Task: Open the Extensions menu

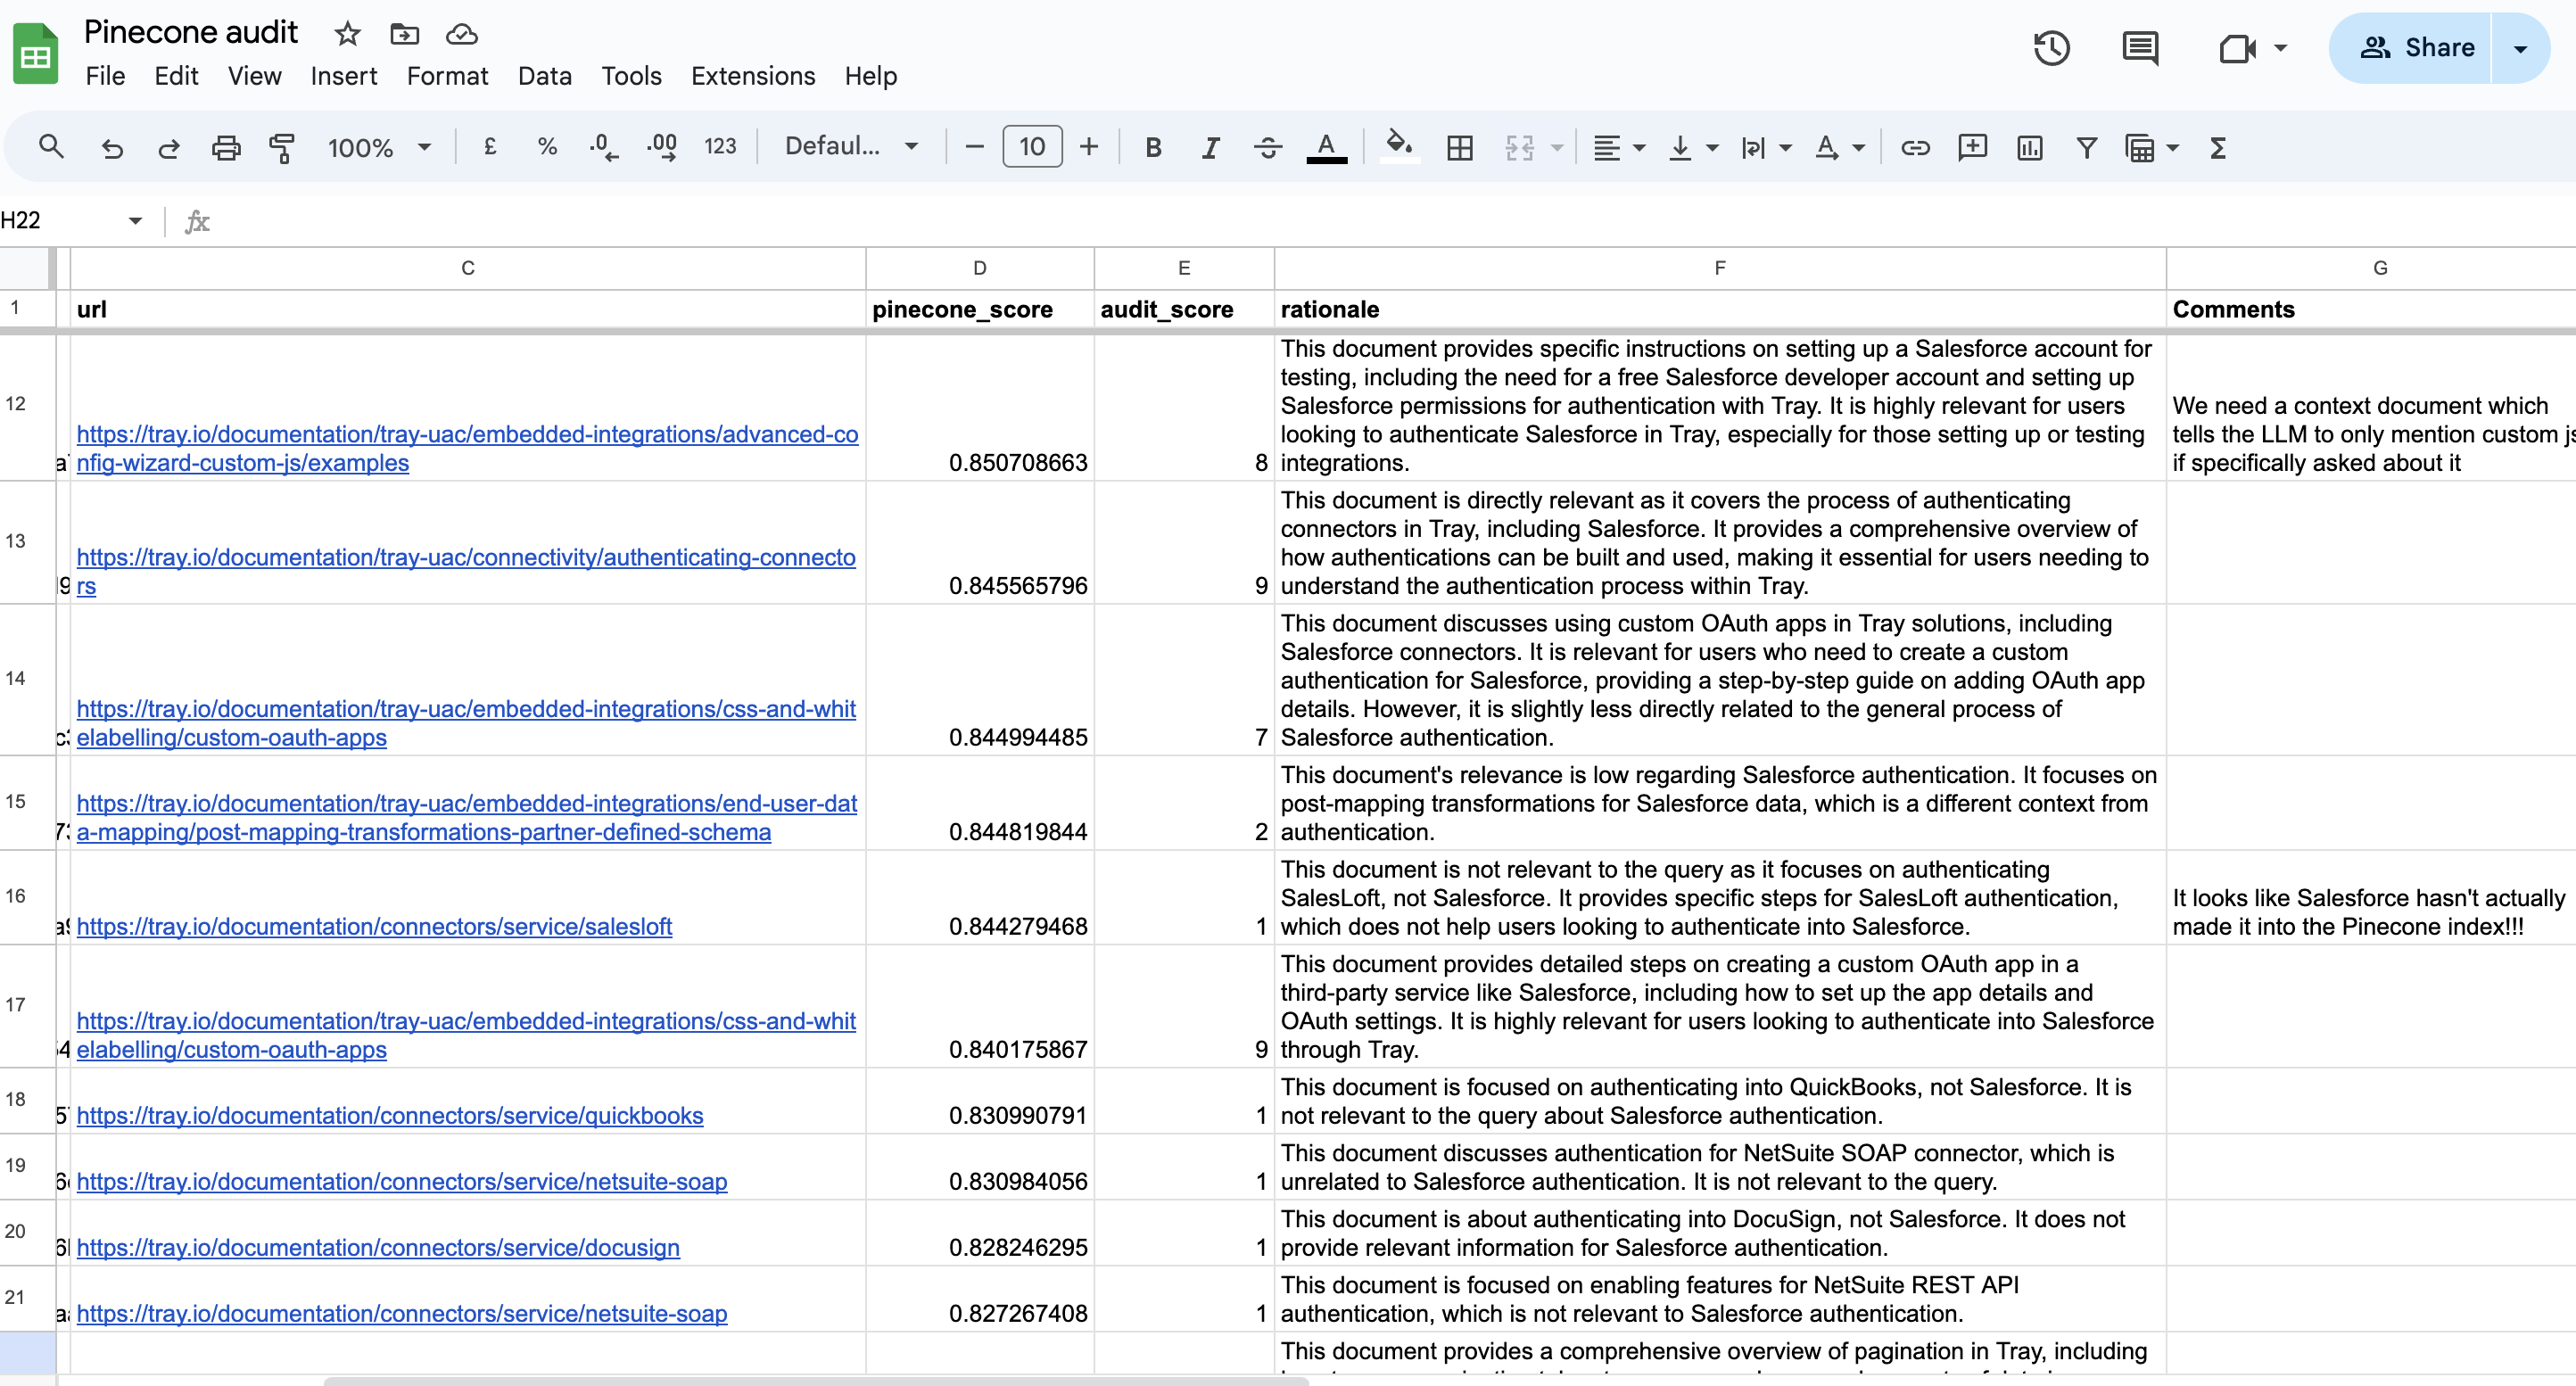Action: [752, 76]
